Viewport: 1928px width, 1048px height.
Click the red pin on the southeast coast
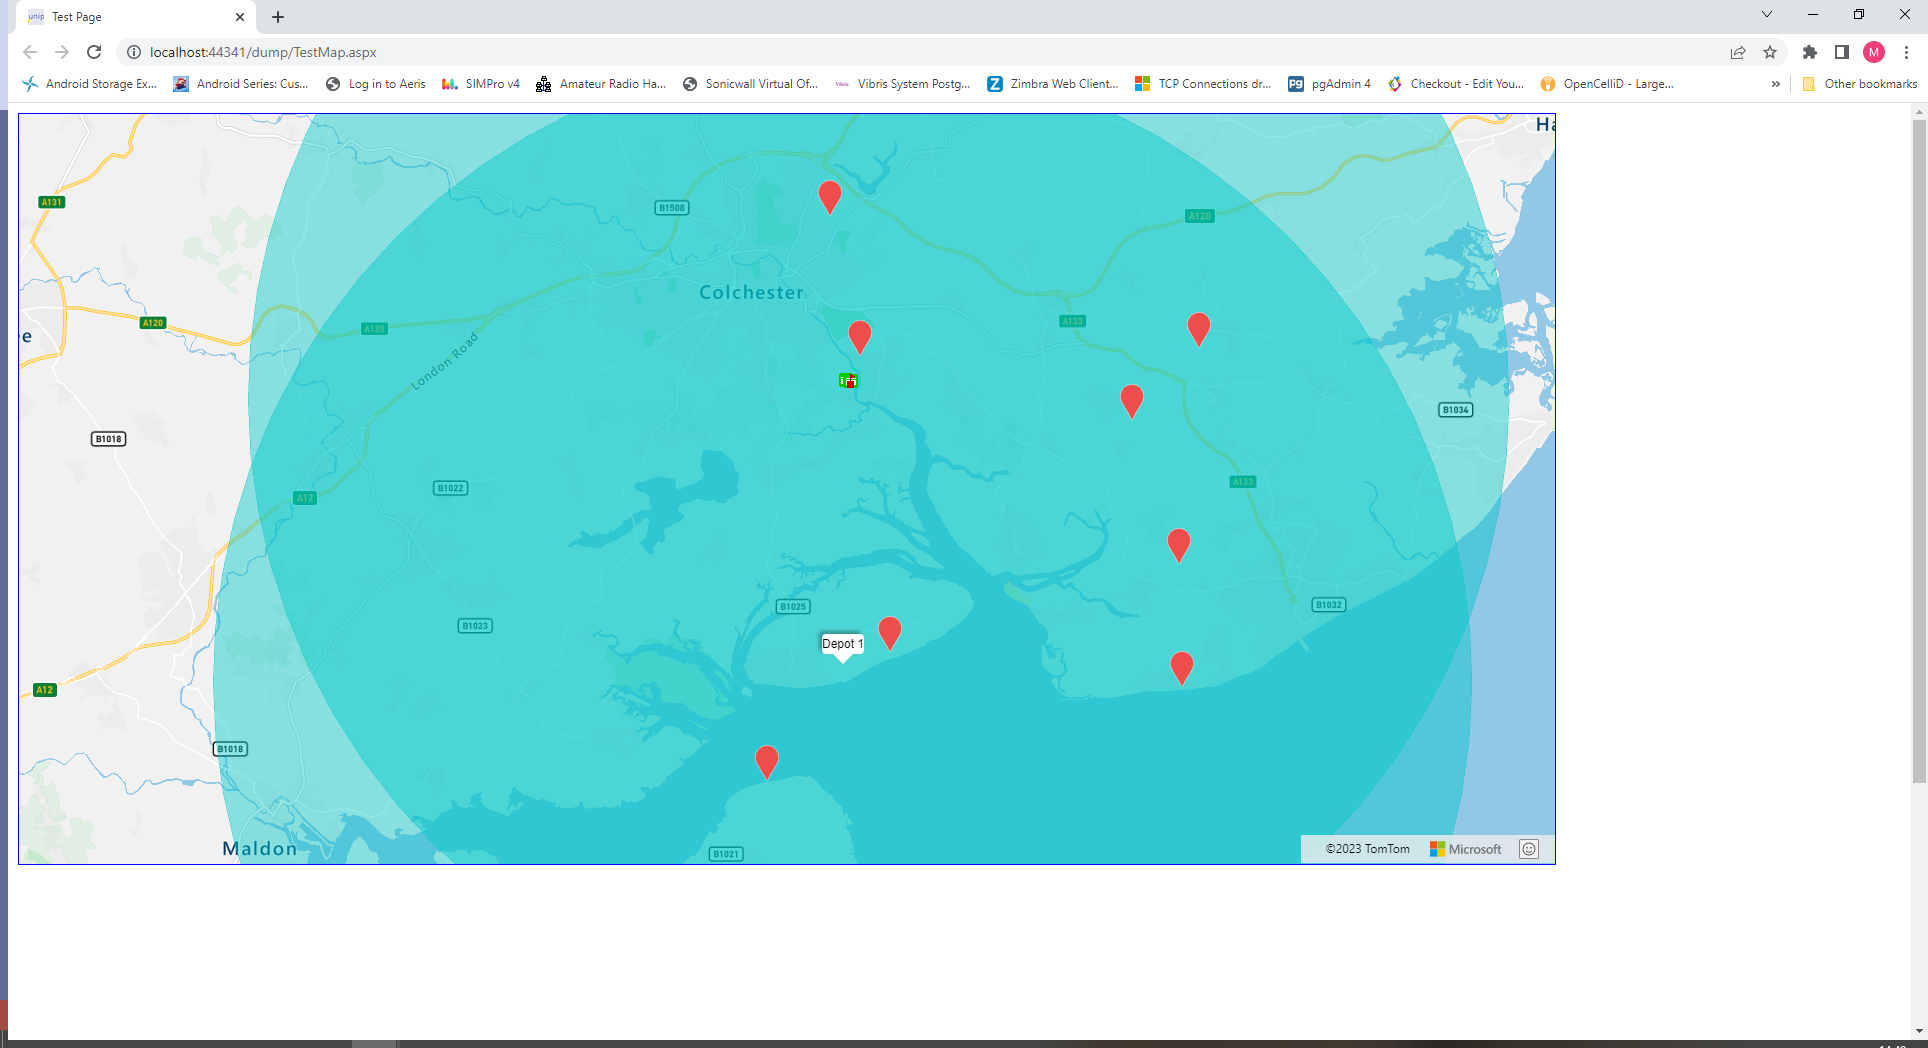click(1182, 668)
